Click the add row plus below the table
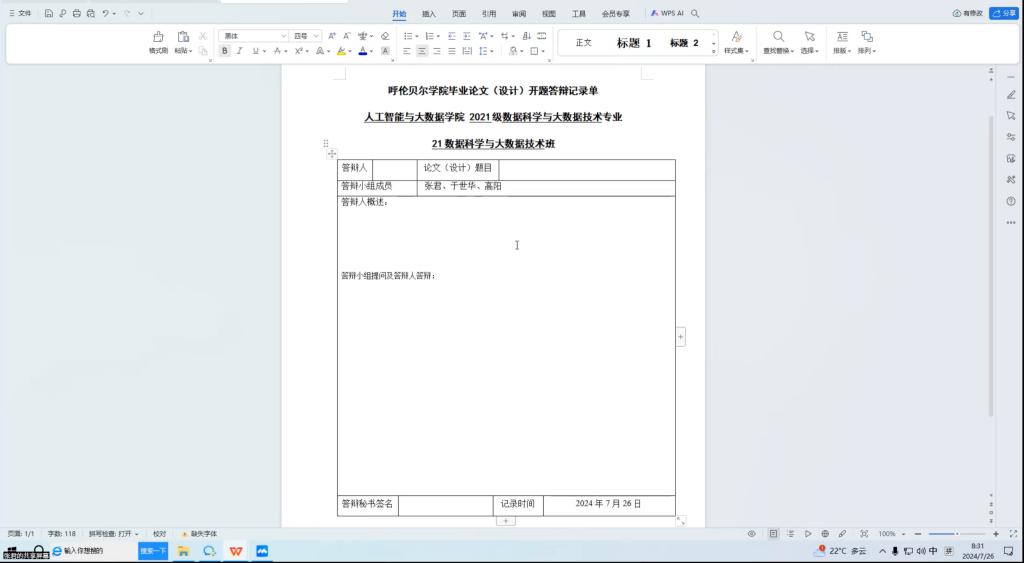The height and width of the screenshot is (563, 1024). (x=507, y=521)
